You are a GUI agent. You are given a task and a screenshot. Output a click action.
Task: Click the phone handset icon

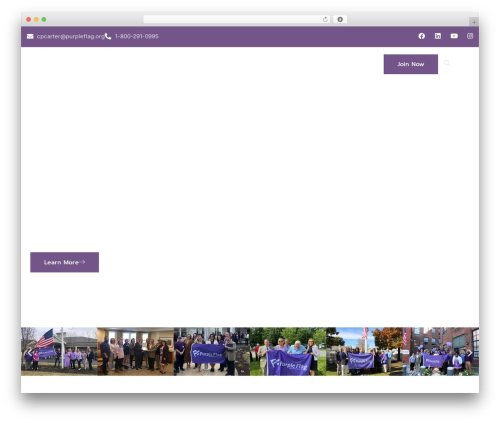click(x=108, y=36)
